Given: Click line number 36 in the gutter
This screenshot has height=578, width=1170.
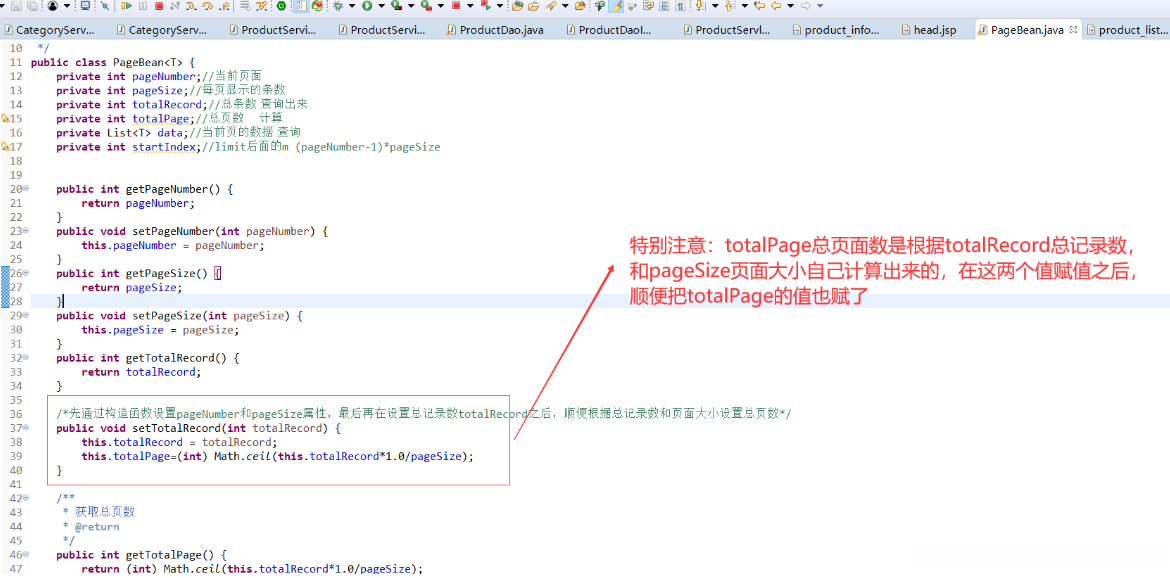Looking at the screenshot, I should tap(16, 414).
